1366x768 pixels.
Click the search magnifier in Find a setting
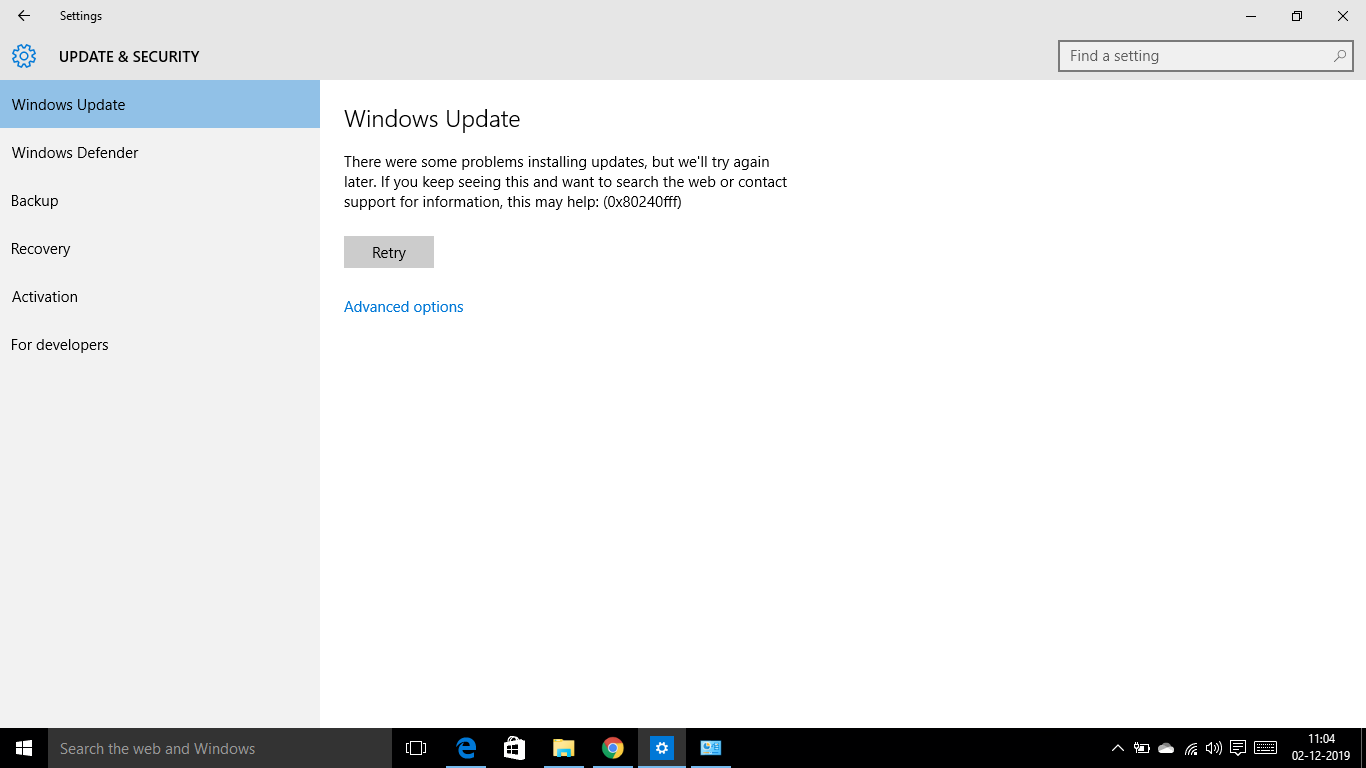click(x=1339, y=56)
